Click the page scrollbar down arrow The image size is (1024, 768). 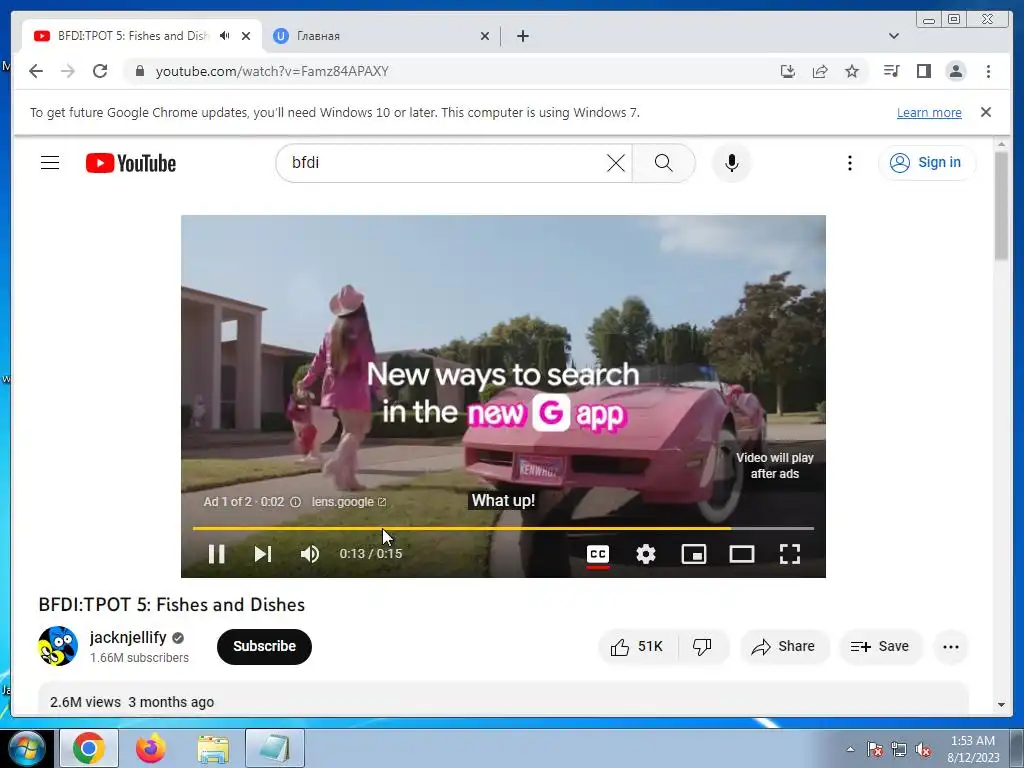point(1001,705)
